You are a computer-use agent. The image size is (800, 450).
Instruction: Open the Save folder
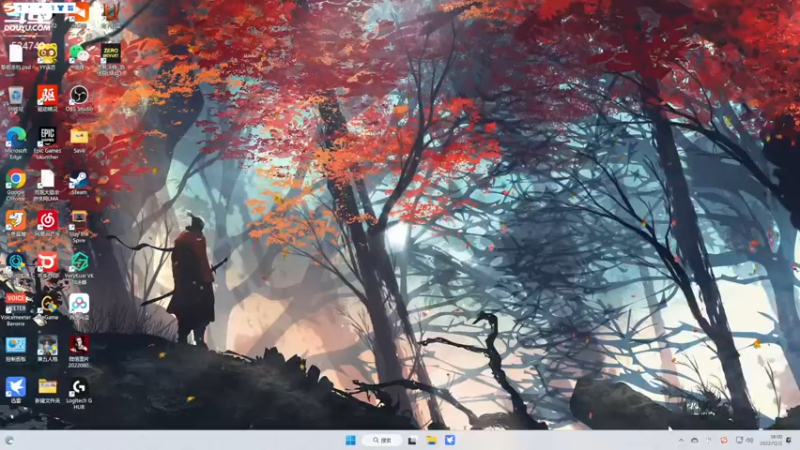point(79,138)
